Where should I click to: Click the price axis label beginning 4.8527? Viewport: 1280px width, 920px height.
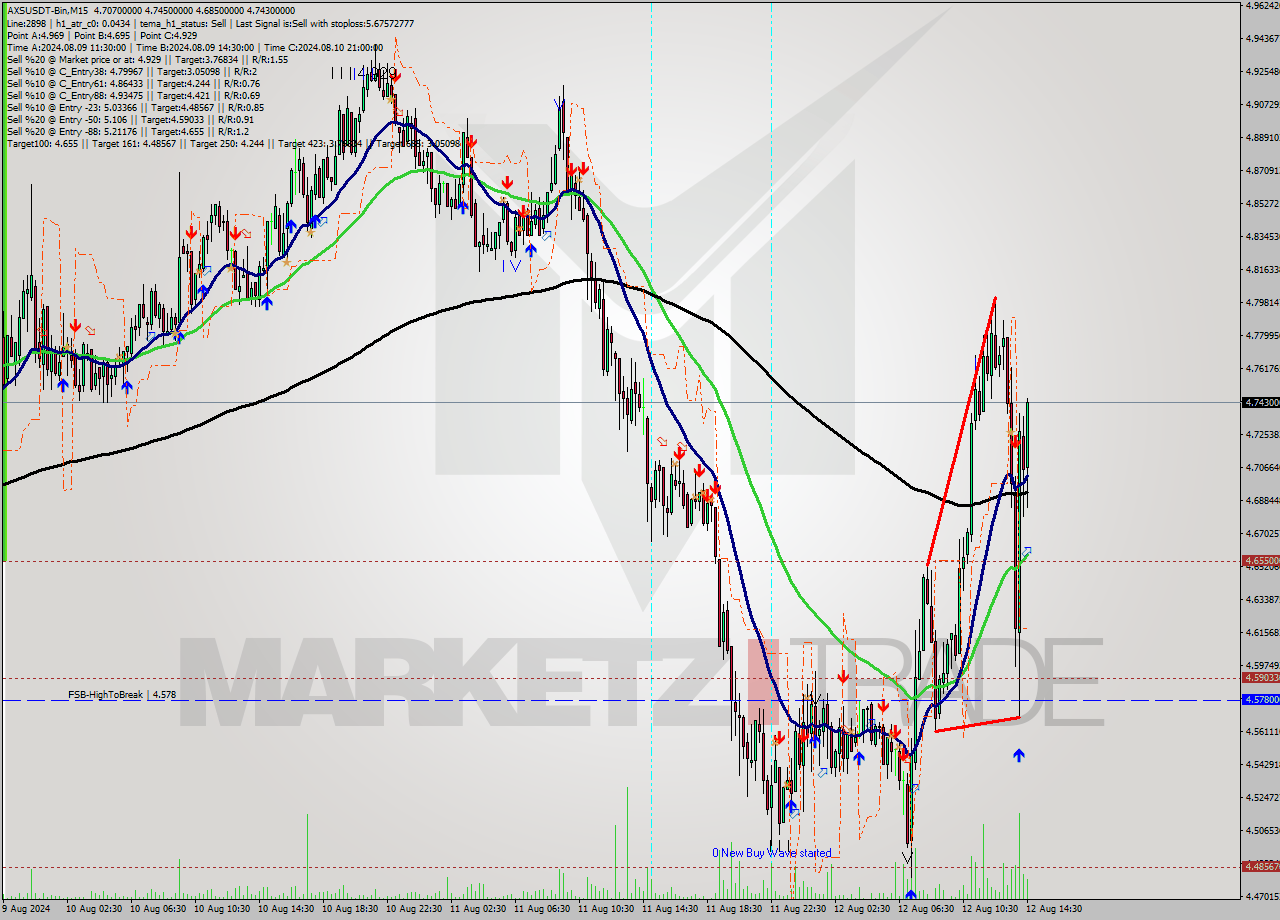pyautogui.click(x=1262, y=203)
